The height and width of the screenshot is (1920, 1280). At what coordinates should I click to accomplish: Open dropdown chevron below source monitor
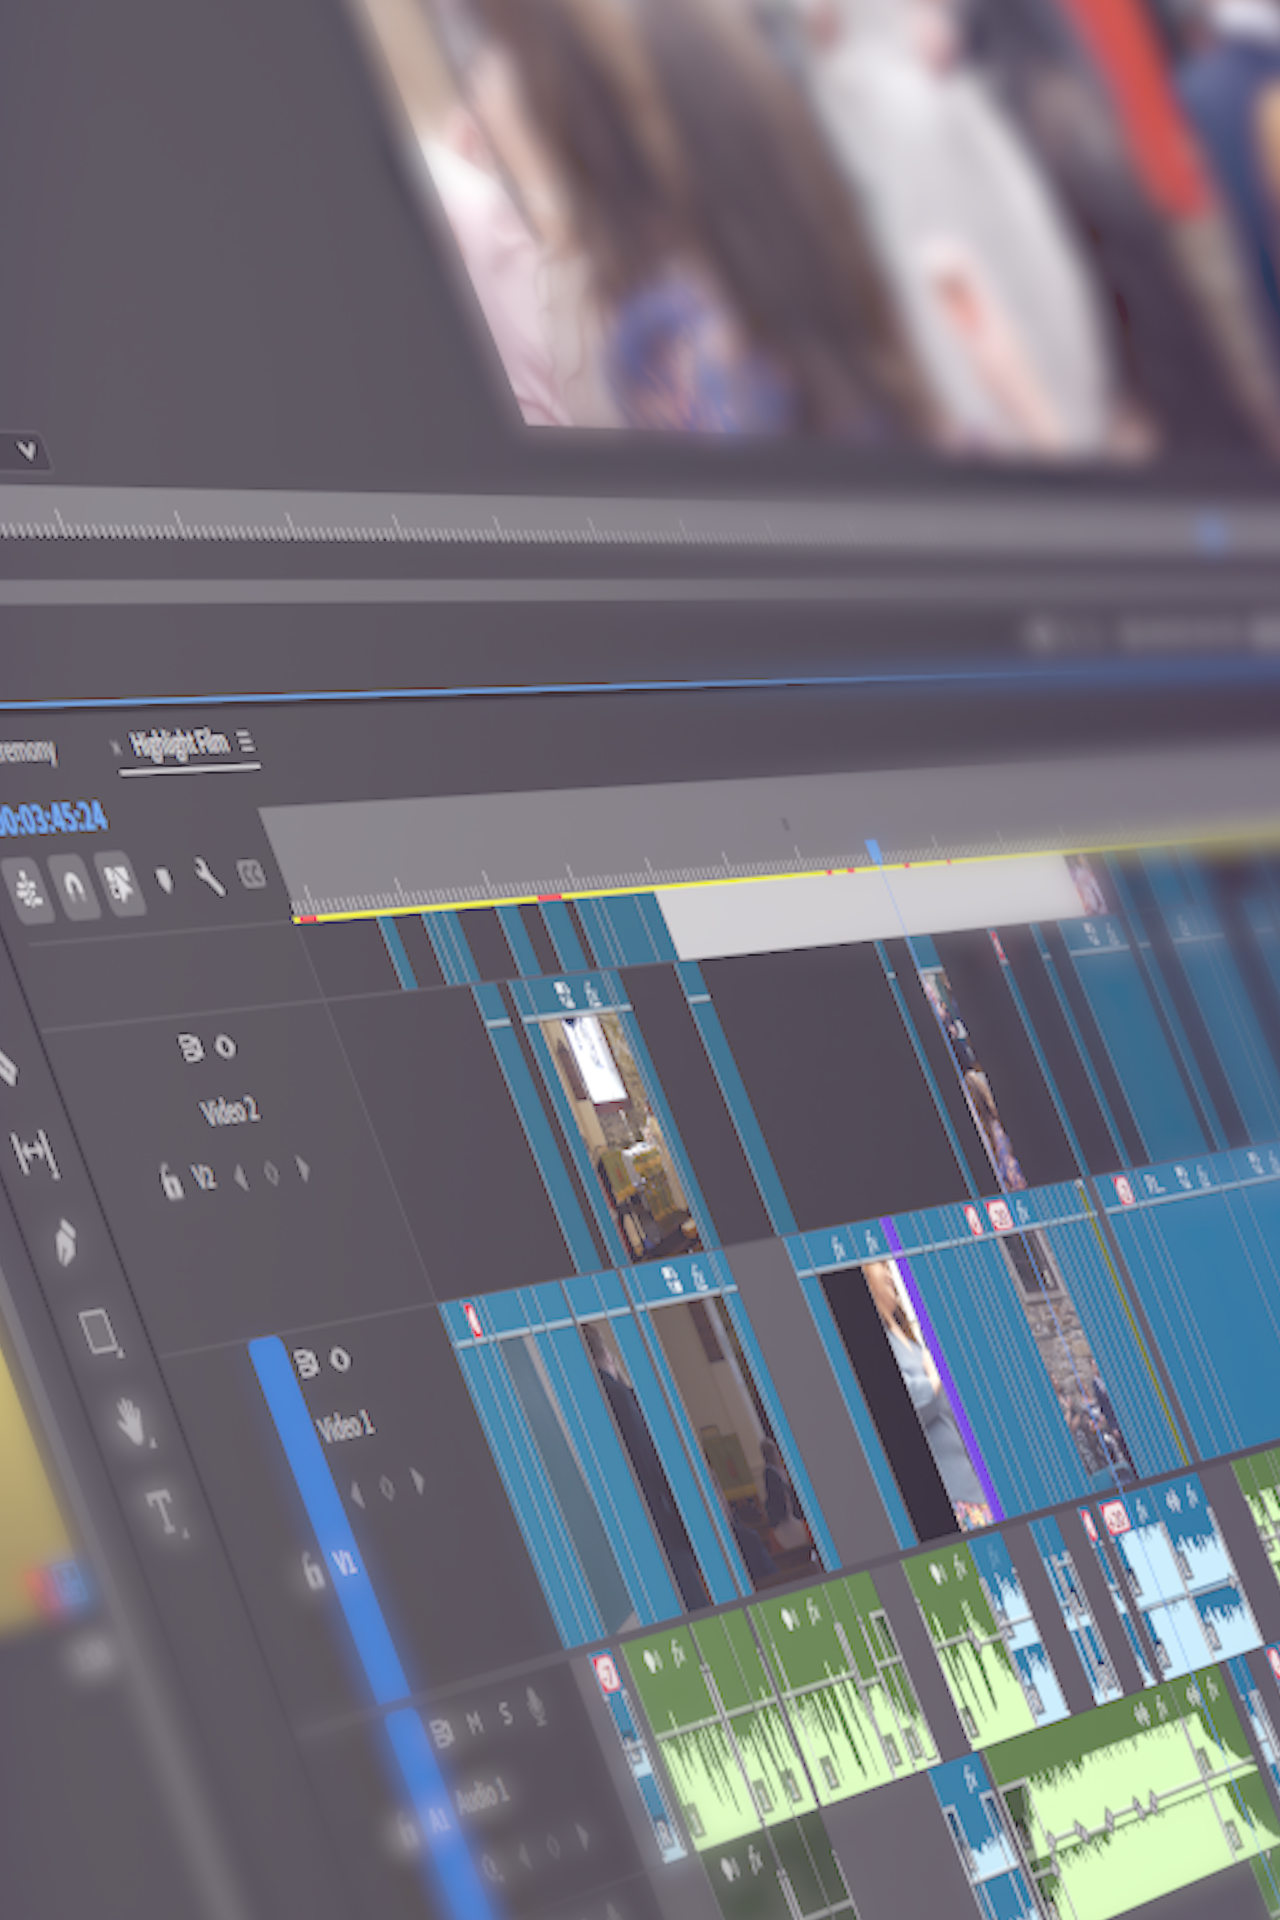point(26,451)
